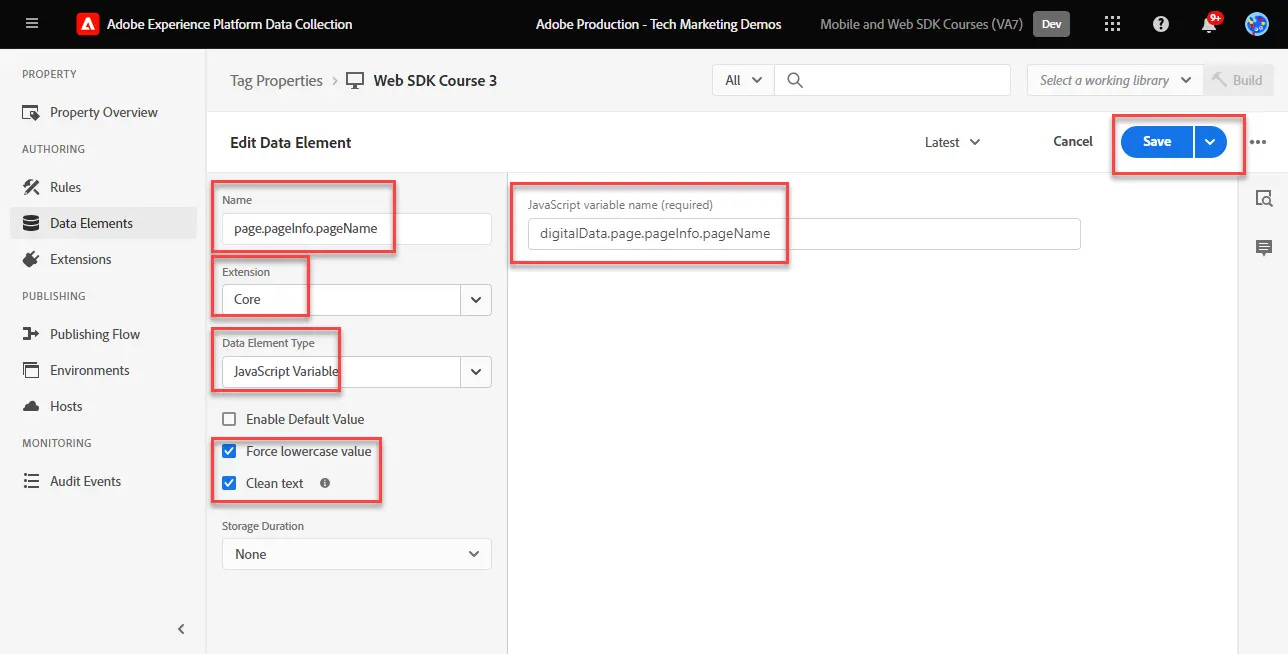Open the Storage Duration dropdown

click(356, 554)
